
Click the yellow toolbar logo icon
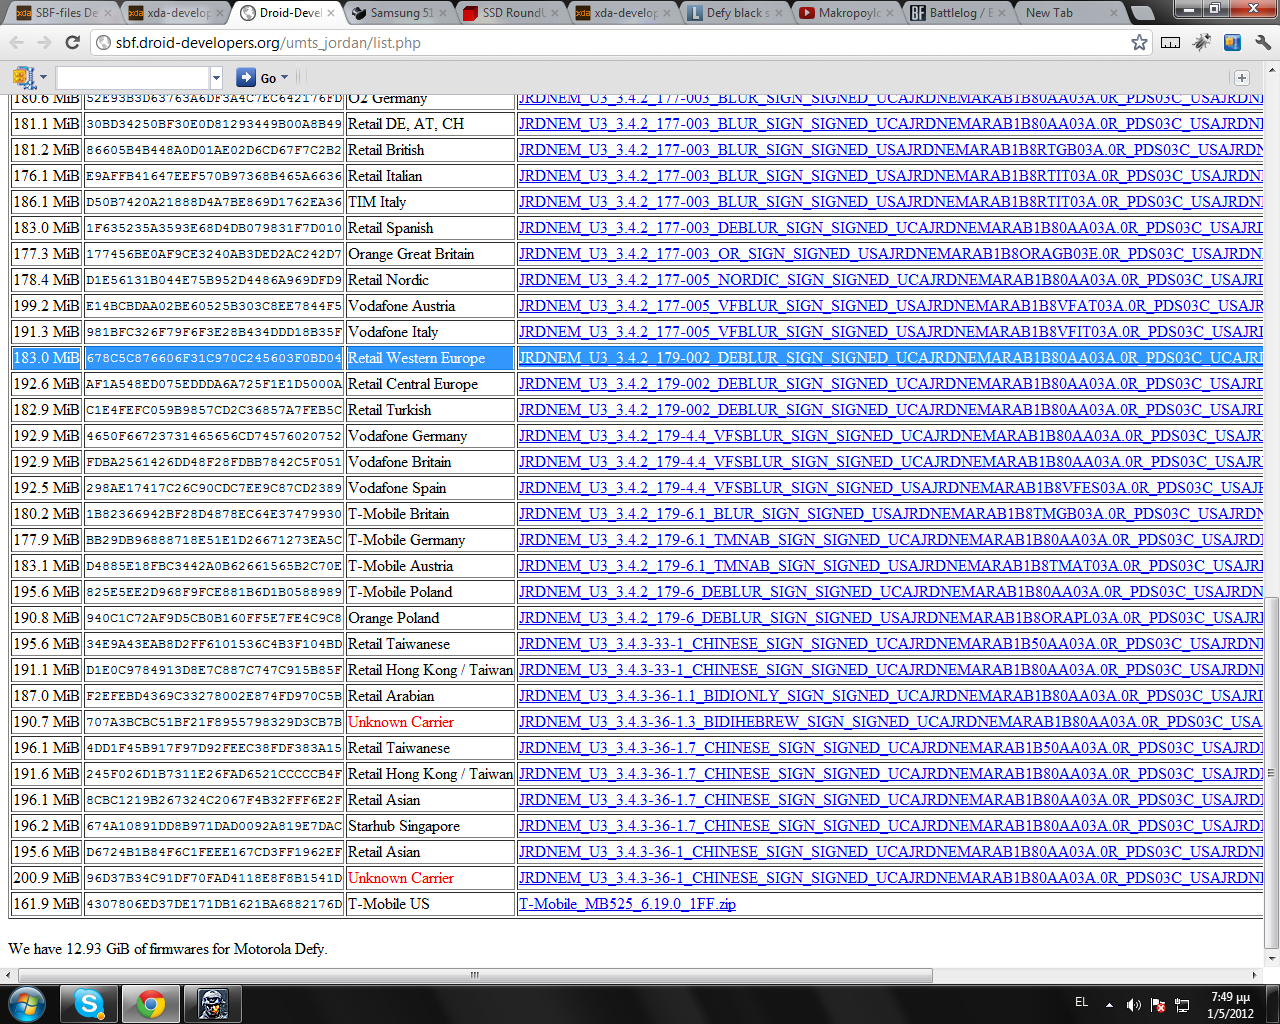coord(23,77)
